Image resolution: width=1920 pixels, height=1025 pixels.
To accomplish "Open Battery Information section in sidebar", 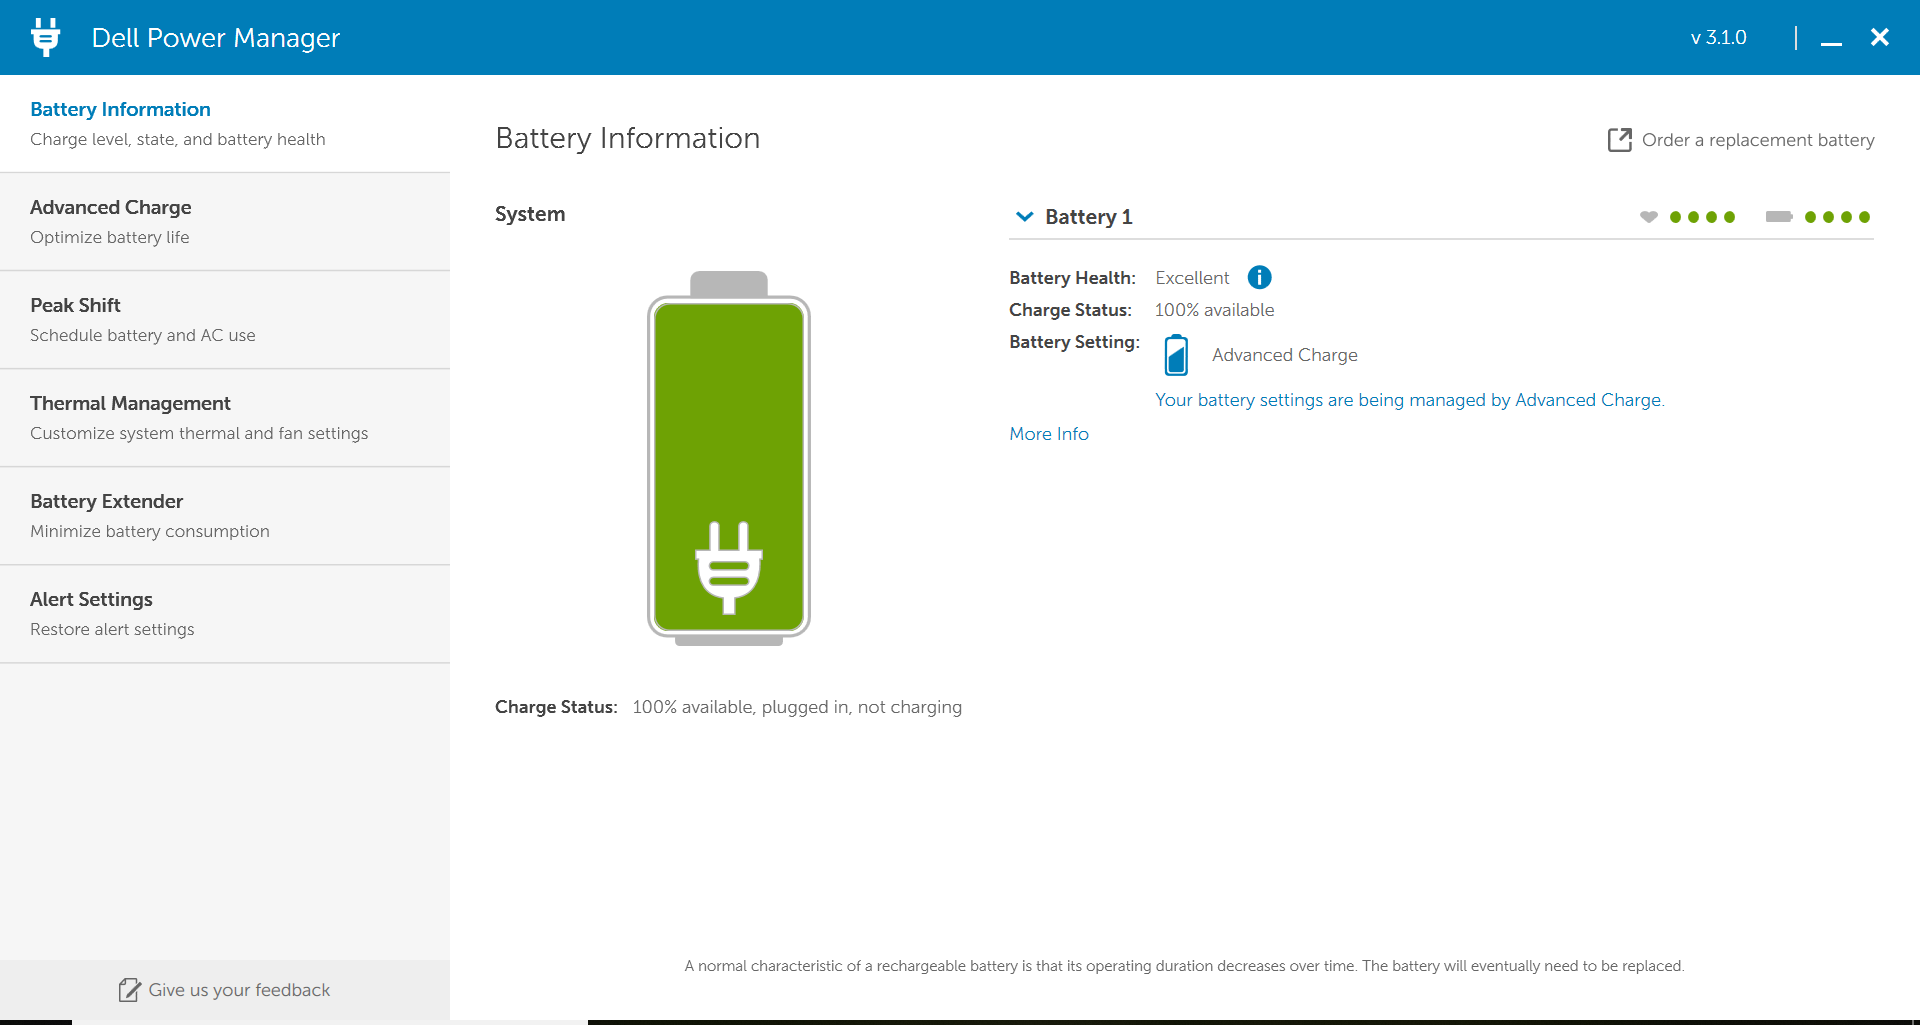I will 225,124.
